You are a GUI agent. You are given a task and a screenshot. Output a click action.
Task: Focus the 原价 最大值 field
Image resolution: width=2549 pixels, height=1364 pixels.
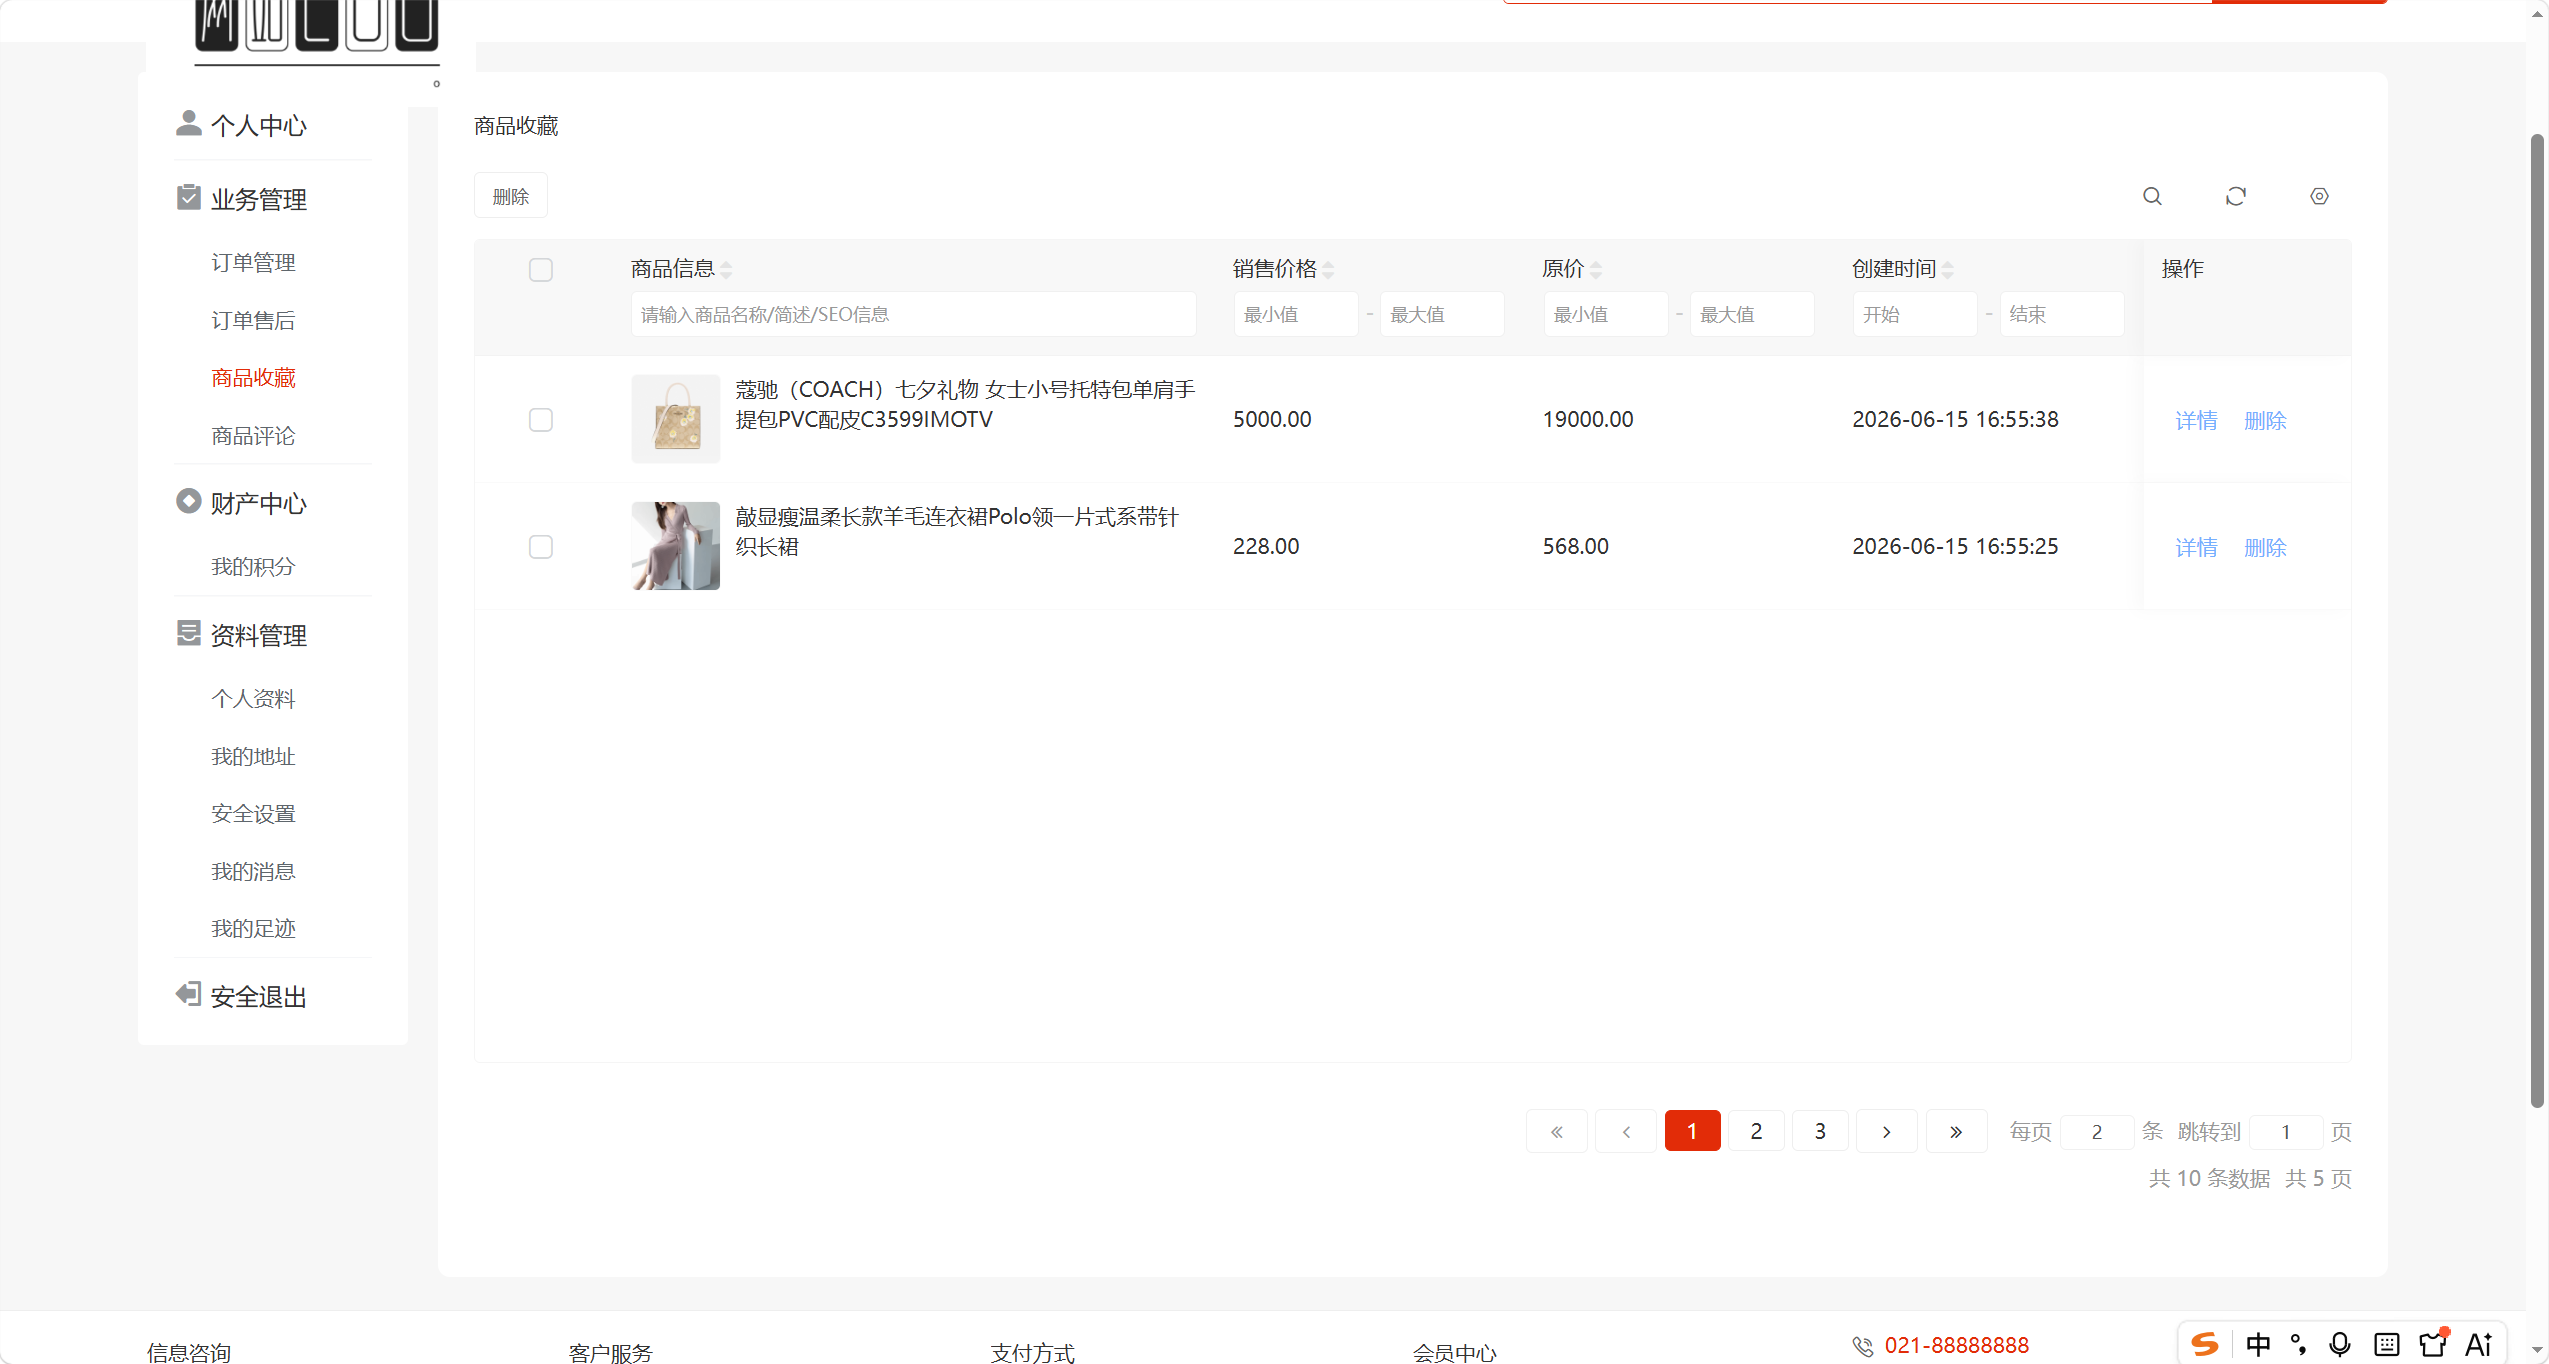tap(1752, 314)
